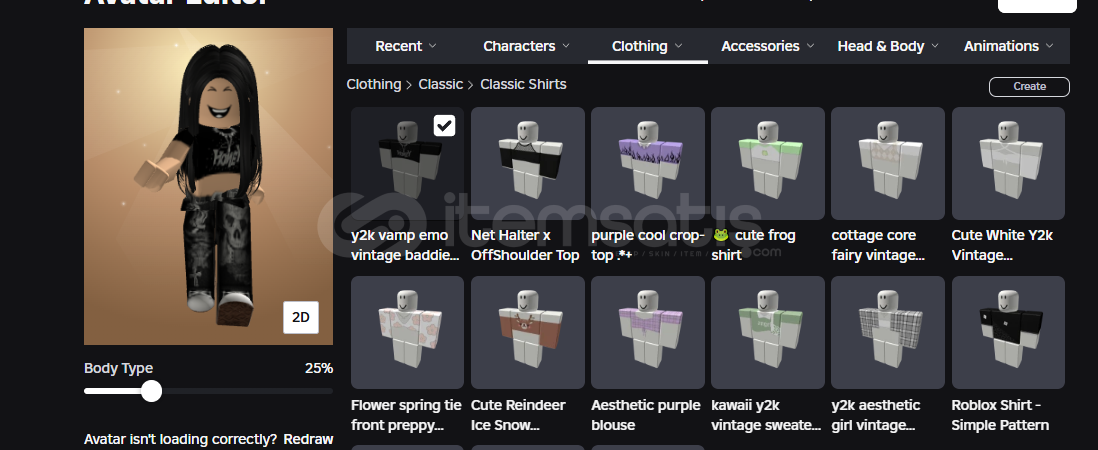Click the Body Type slider handle

(x=151, y=391)
